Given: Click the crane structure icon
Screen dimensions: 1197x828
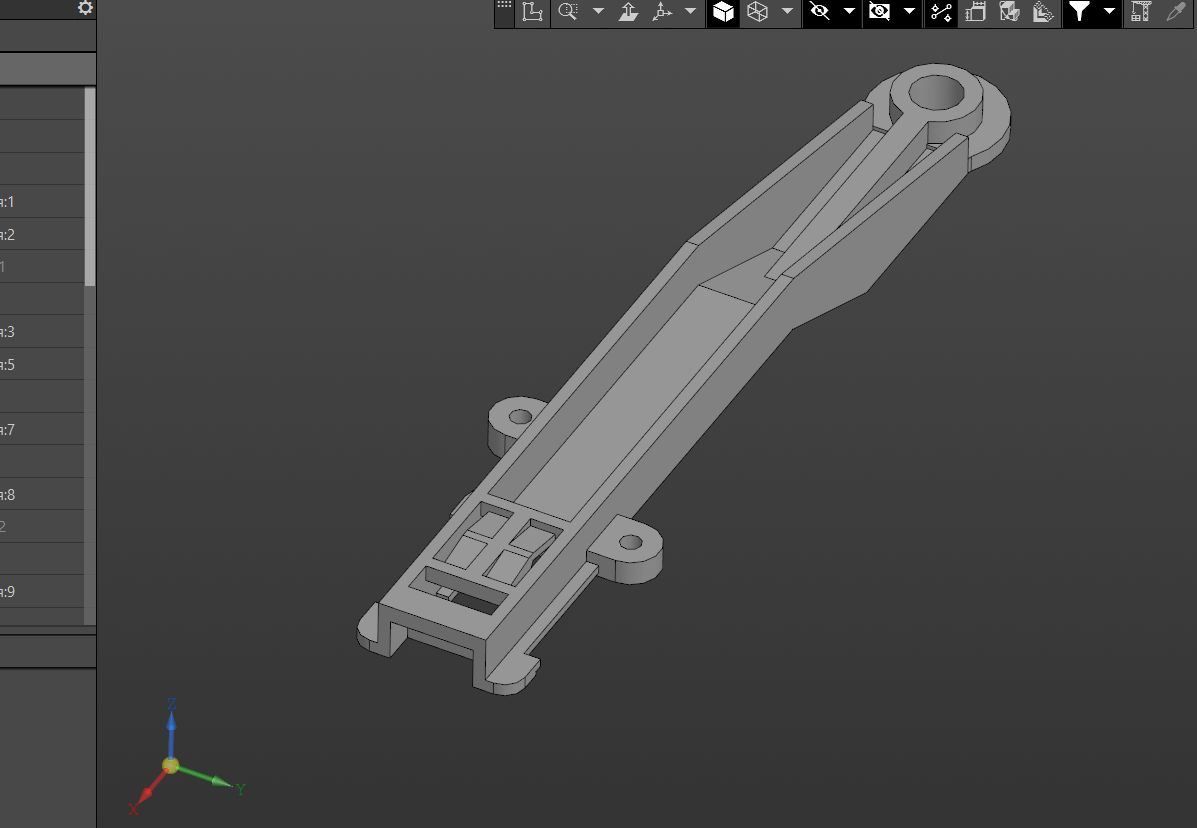Looking at the screenshot, I should pyautogui.click(x=1141, y=11).
